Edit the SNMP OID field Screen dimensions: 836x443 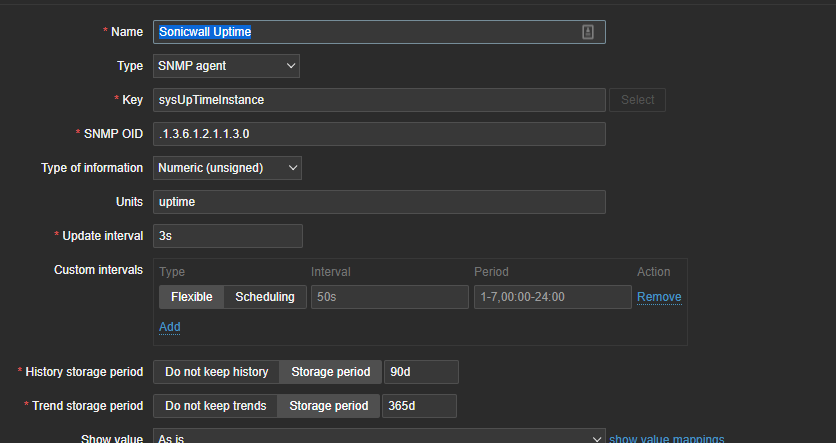coord(379,134)
